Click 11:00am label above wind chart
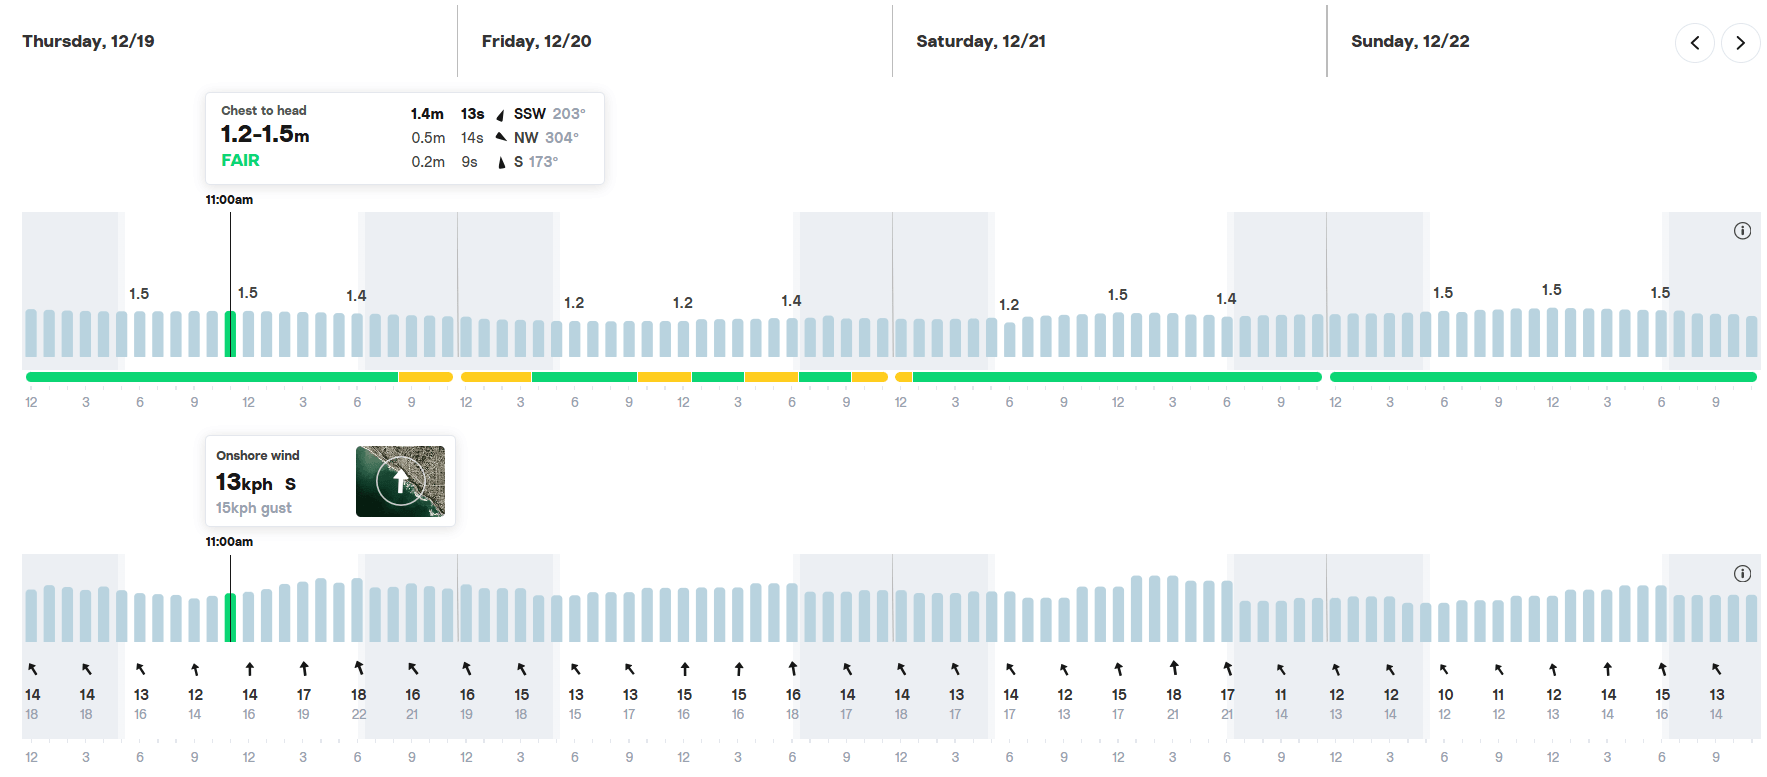 (x=229, y=542)
